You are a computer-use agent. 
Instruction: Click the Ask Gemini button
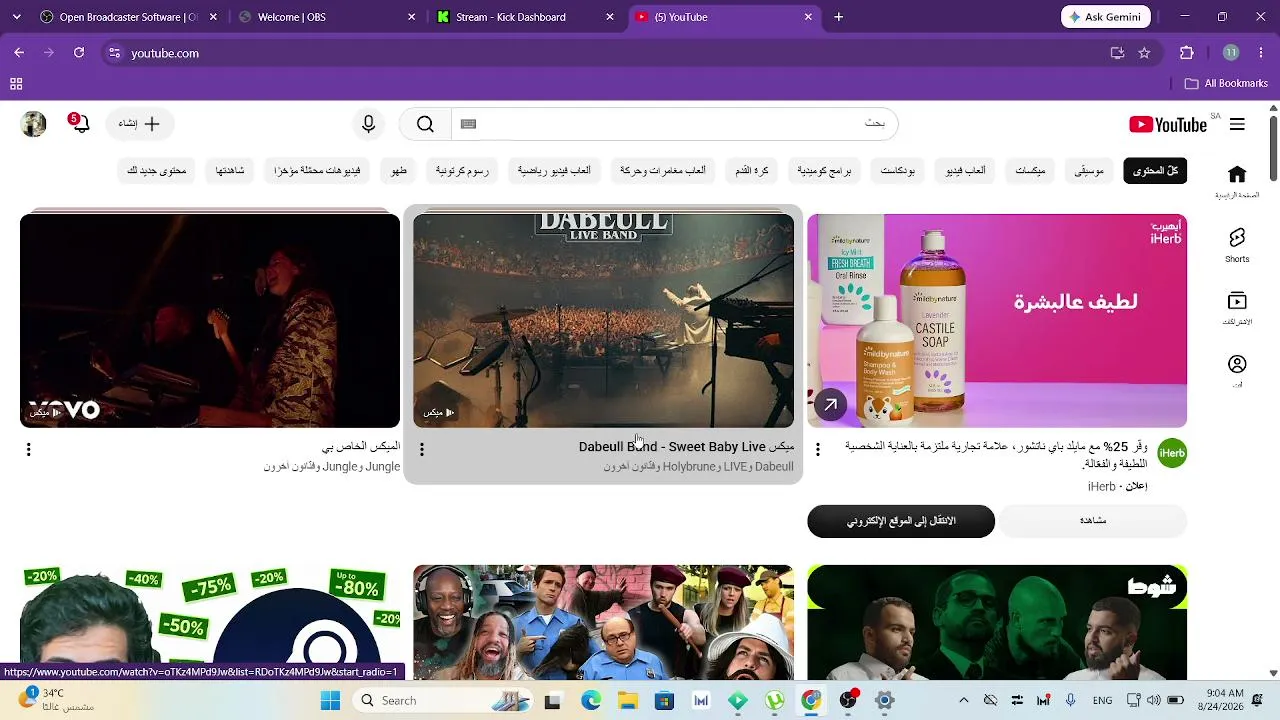(x=1106, y=17)
